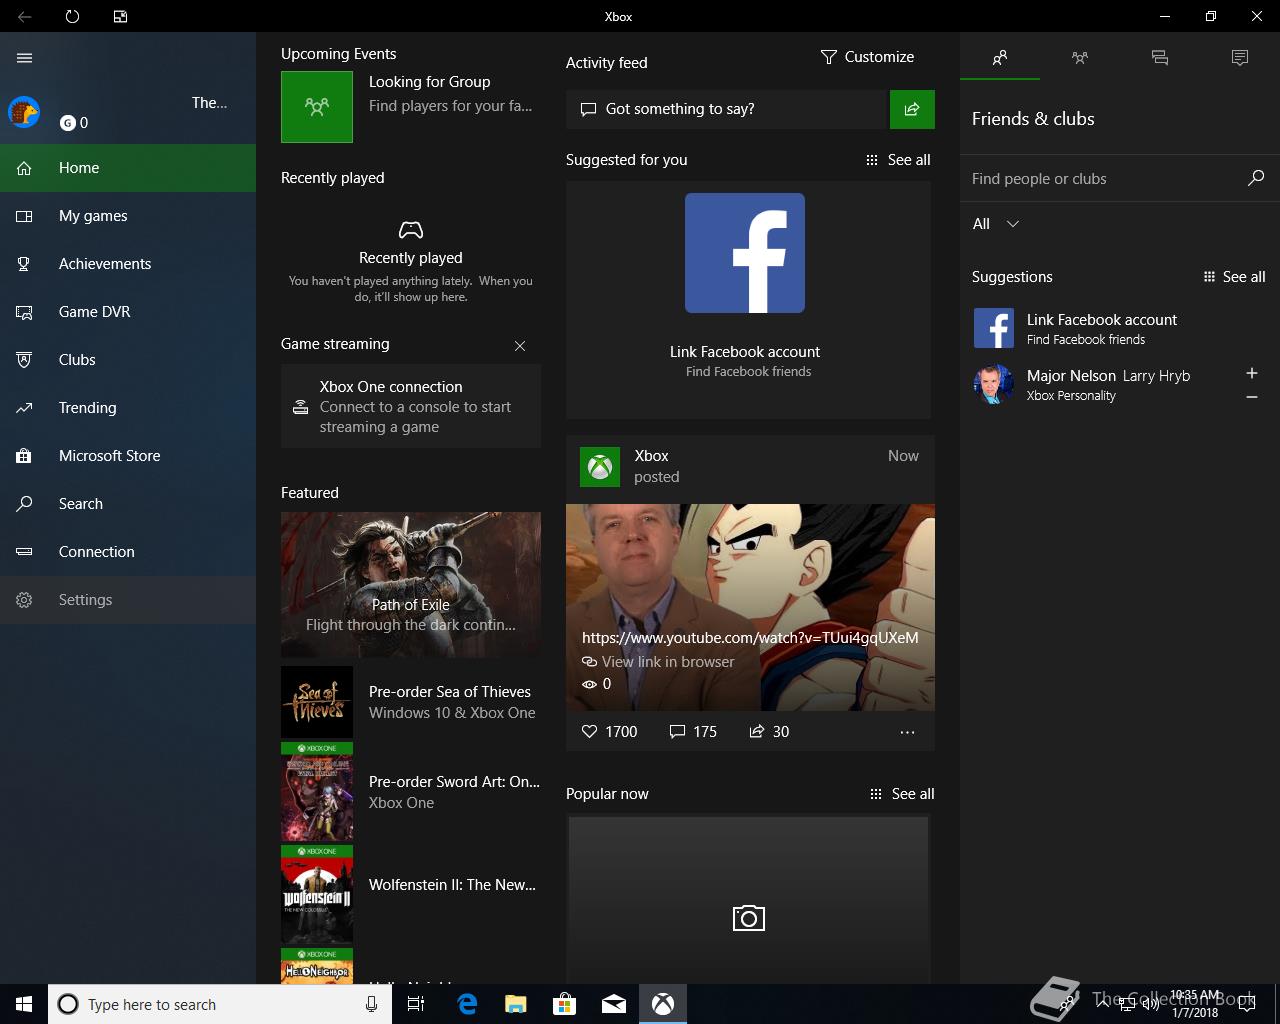This screenshot has width=1280, height=1024.
Task: Open comments on the Xbox post
Action: (693, 732)
